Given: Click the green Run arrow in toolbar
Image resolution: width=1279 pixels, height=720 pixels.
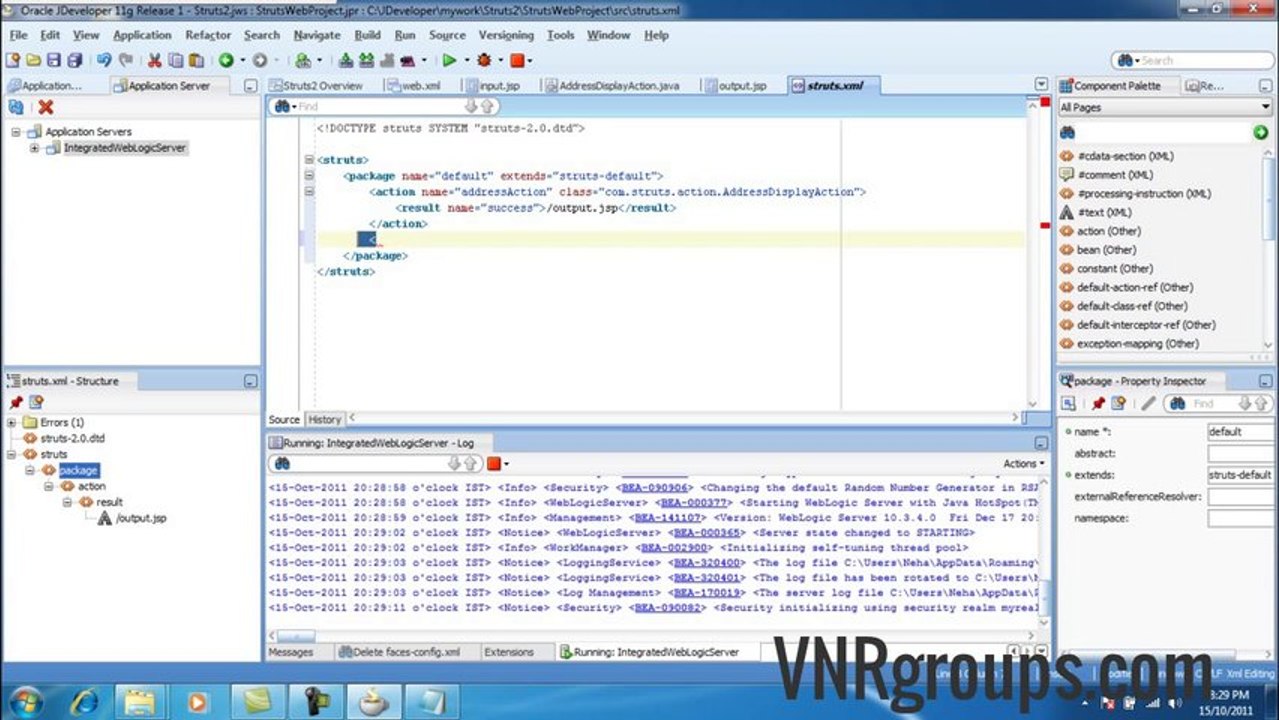Looking at the screenshot, I should click(449, 61).
